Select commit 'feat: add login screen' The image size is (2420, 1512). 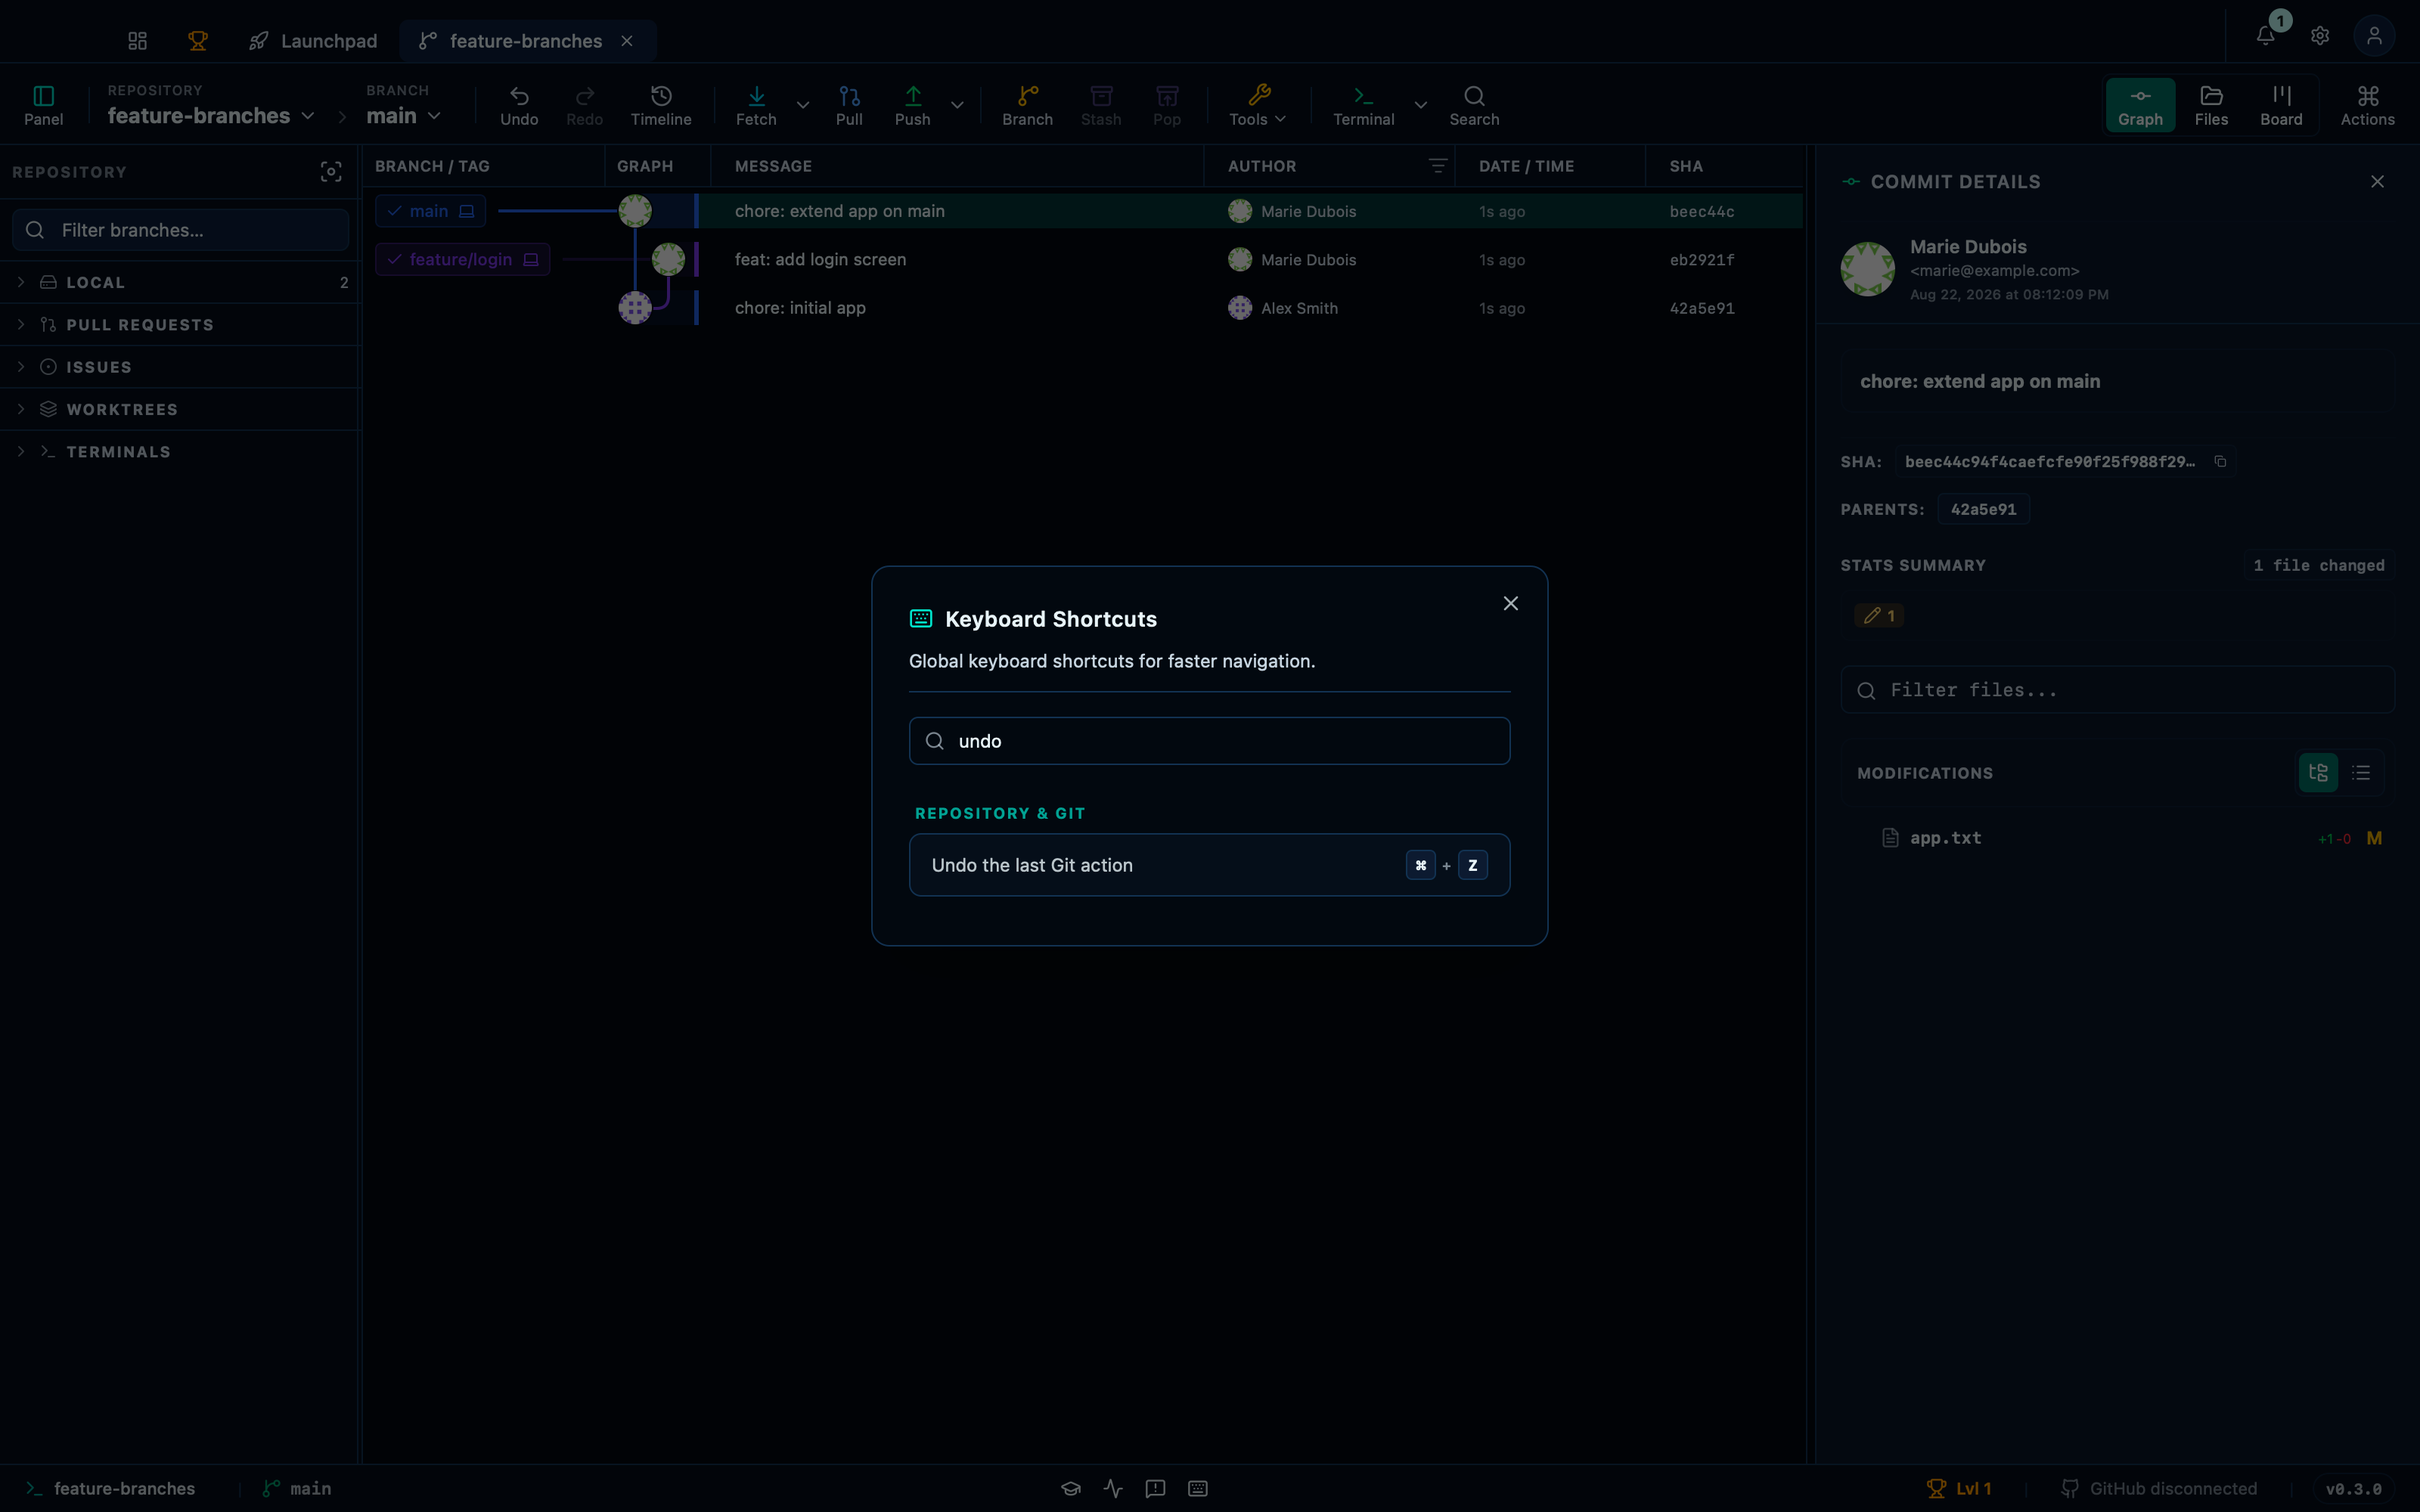820,259
